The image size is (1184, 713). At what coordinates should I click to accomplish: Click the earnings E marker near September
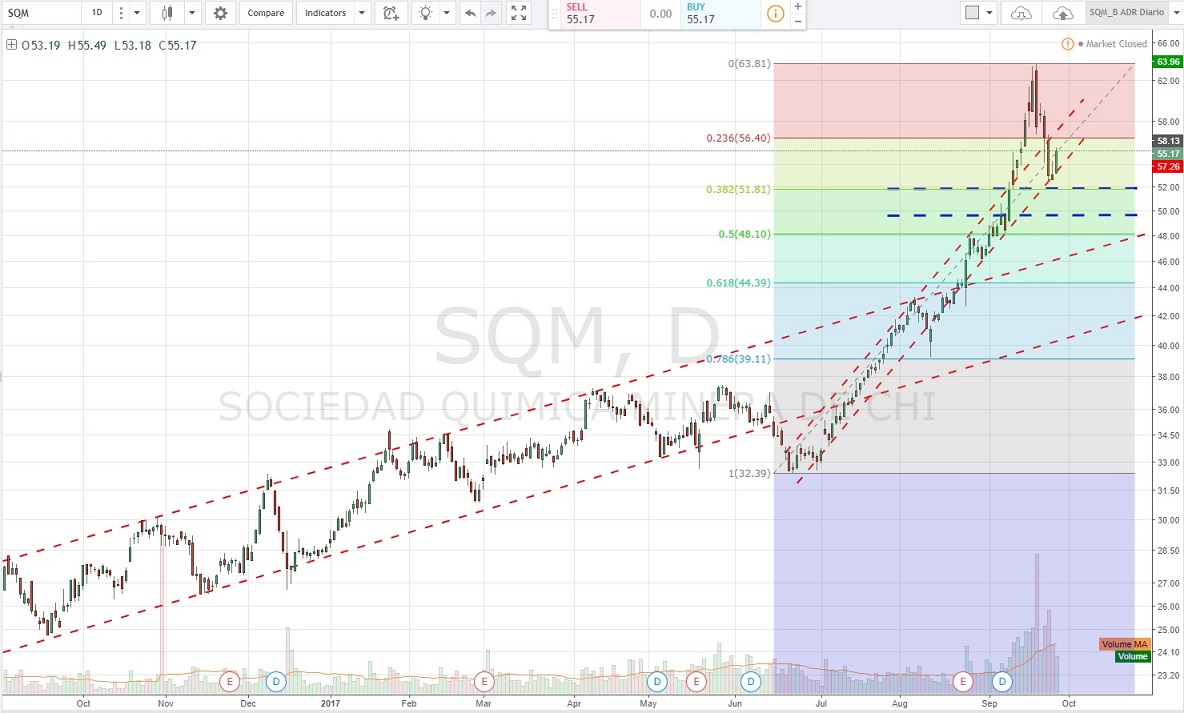(x=963, y=682)
